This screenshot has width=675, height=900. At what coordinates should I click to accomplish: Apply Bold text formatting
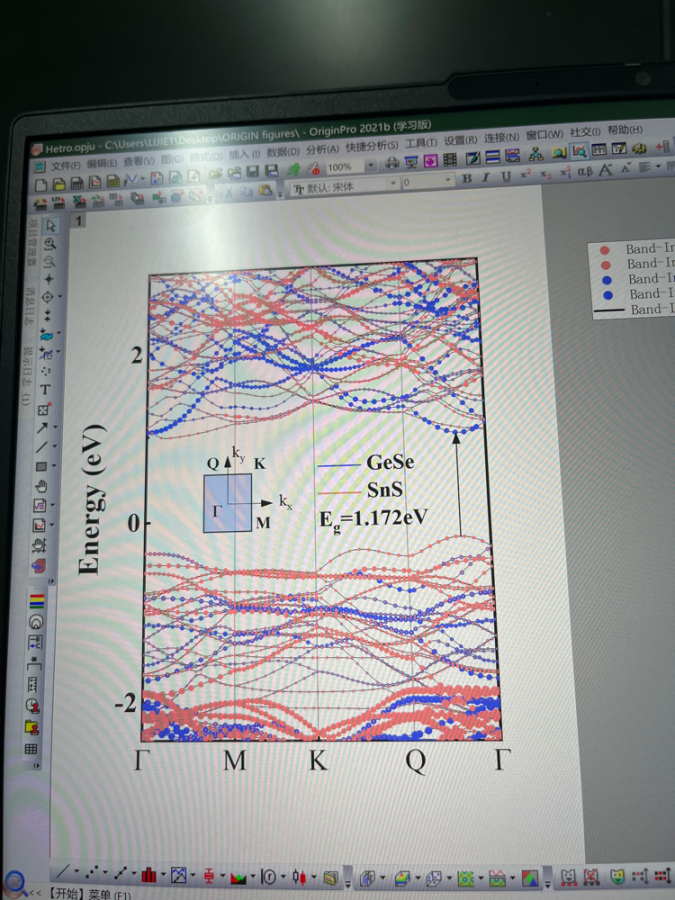tap(467, 178)
